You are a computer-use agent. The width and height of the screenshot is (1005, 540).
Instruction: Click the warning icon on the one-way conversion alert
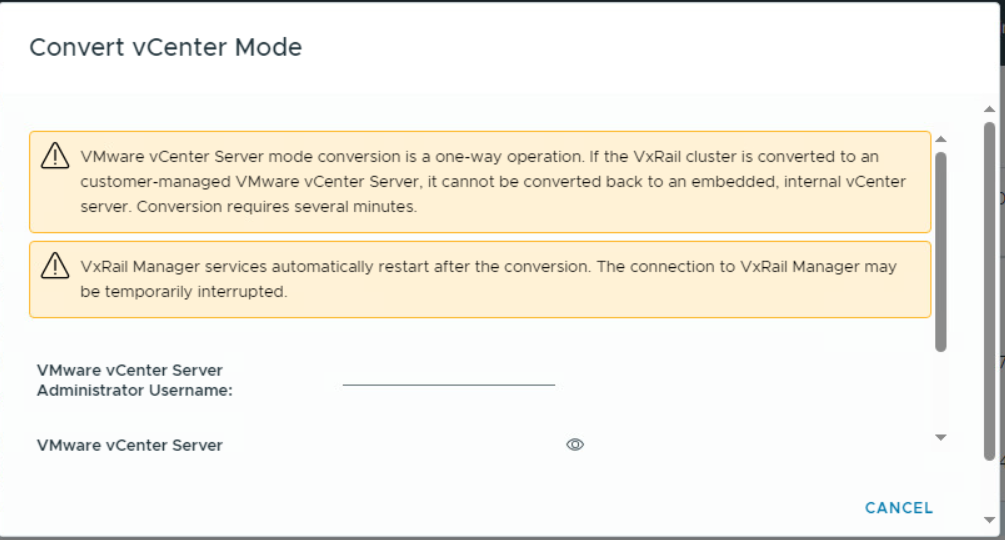click(54, 157)
